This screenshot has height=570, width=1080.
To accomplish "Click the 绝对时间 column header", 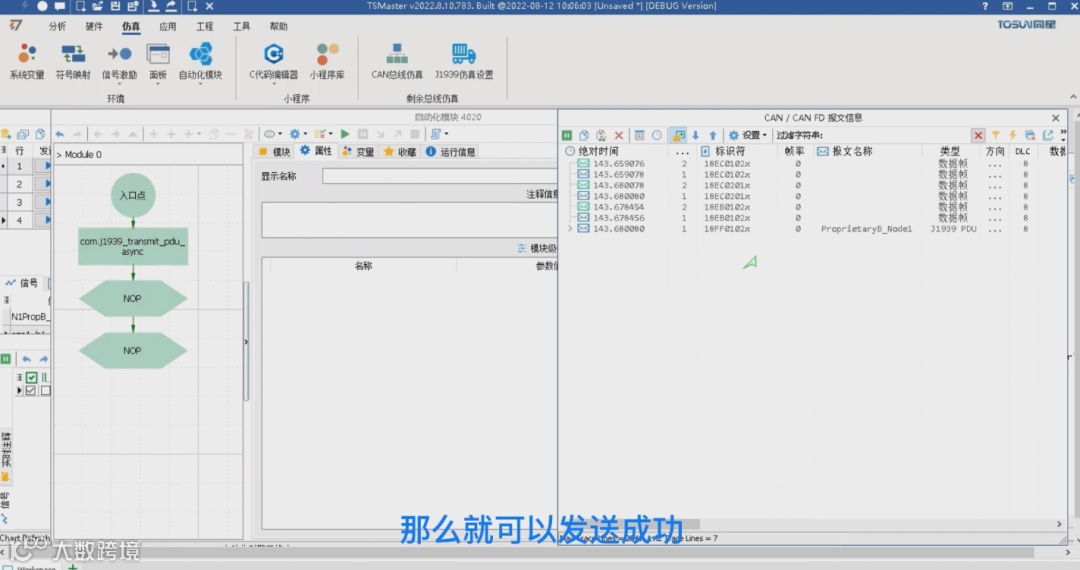I will click(598, 151).
